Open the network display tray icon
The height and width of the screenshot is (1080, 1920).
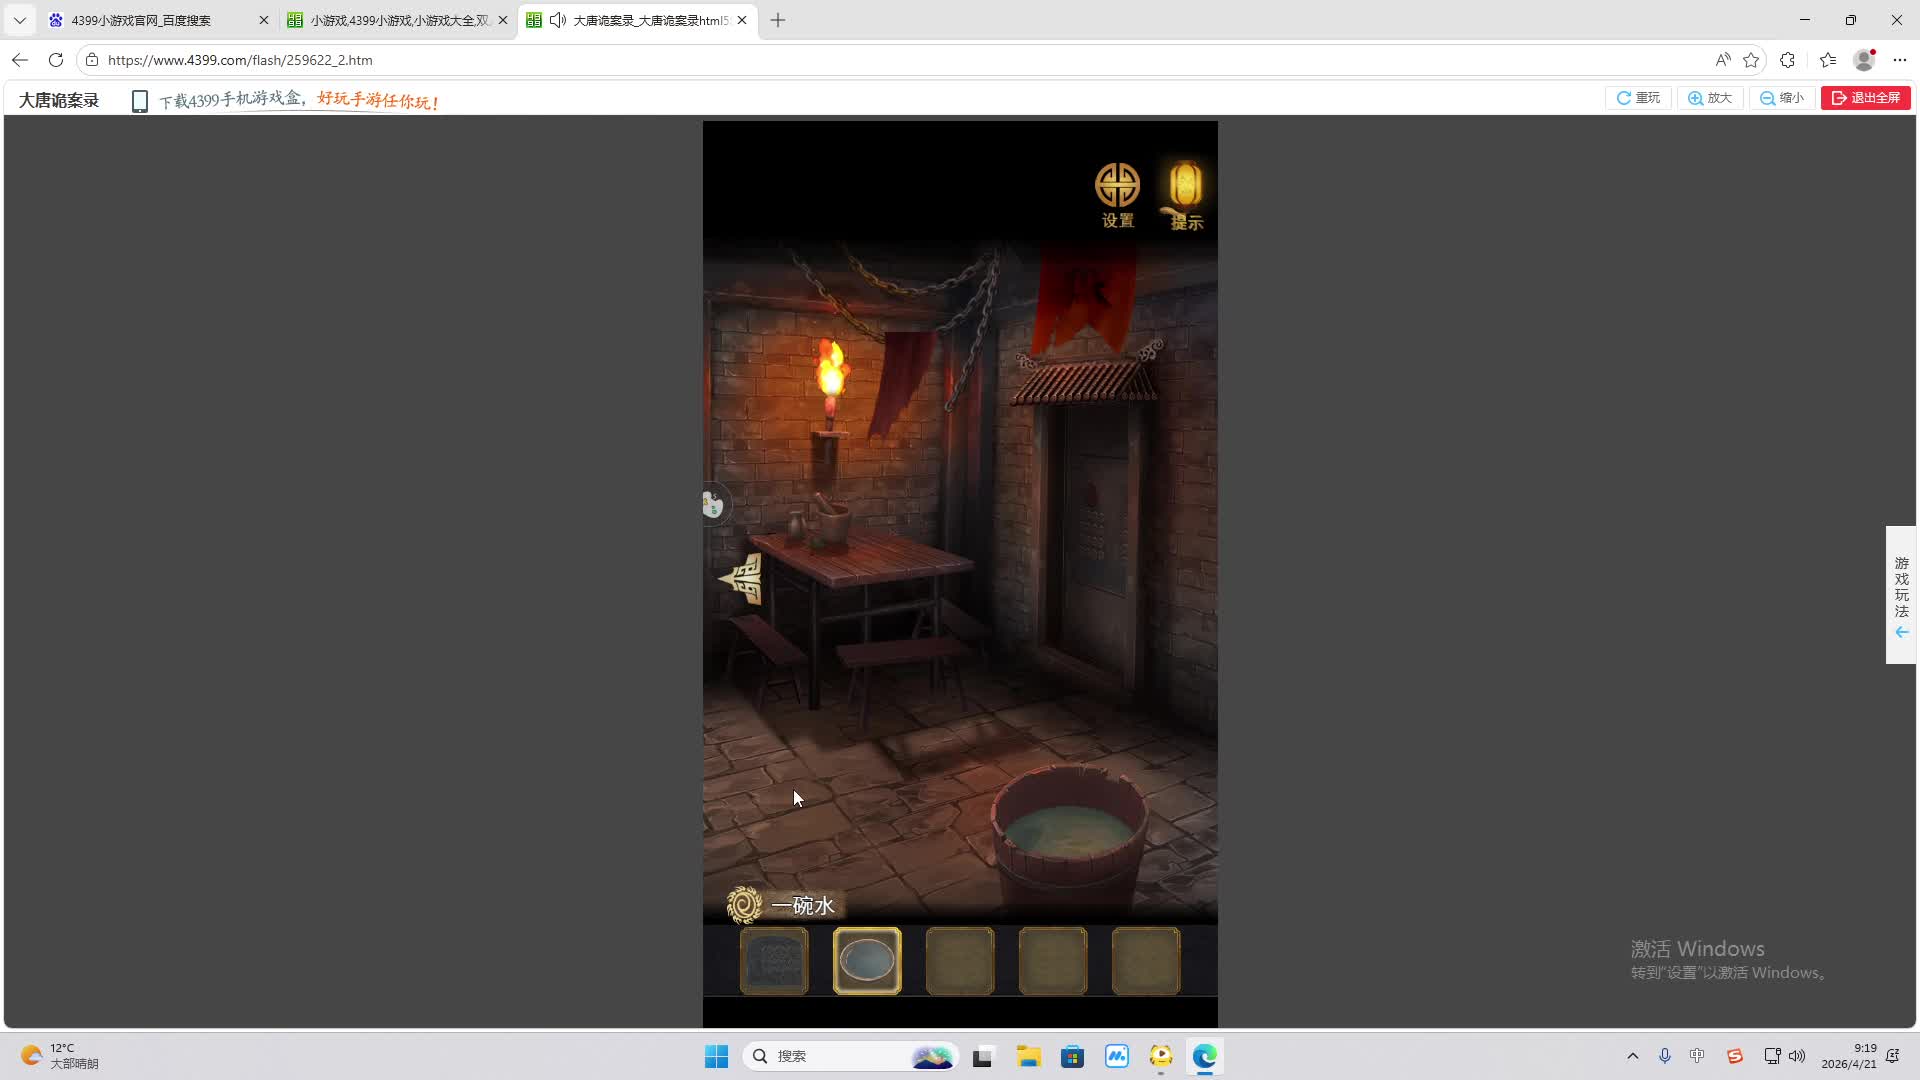tap(1771, 1056)
